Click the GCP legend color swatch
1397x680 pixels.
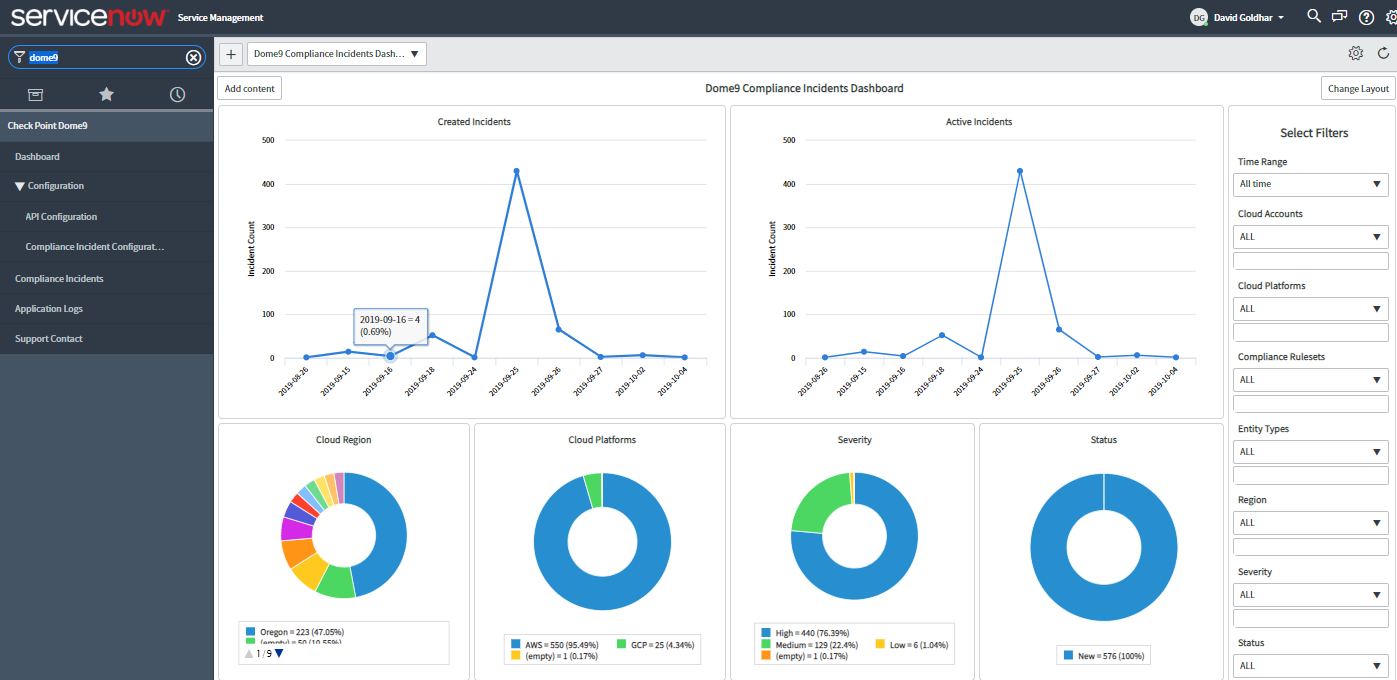click(x=621, y=645)
